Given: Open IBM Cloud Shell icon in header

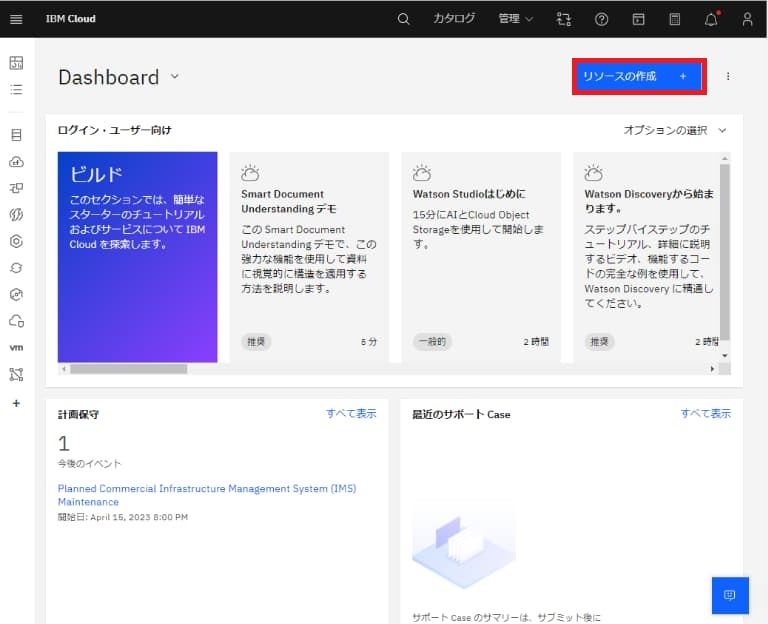Looking at the screenshot, I should tap(638, 19).
